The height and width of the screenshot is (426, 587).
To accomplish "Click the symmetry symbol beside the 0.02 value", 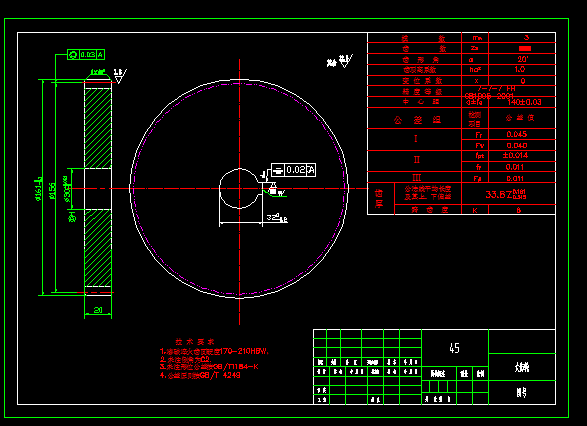I will click(277, 170).
